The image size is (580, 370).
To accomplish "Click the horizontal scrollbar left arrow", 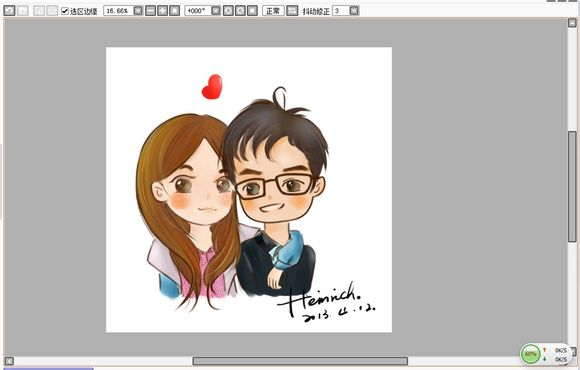I will point(9,361).
